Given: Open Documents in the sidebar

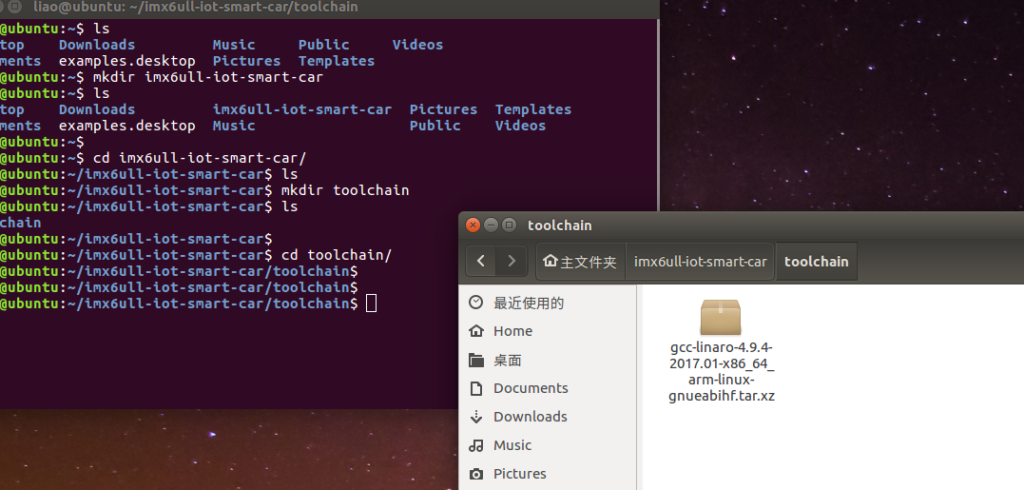Looking at the screenshot, I should pos(530,388).
